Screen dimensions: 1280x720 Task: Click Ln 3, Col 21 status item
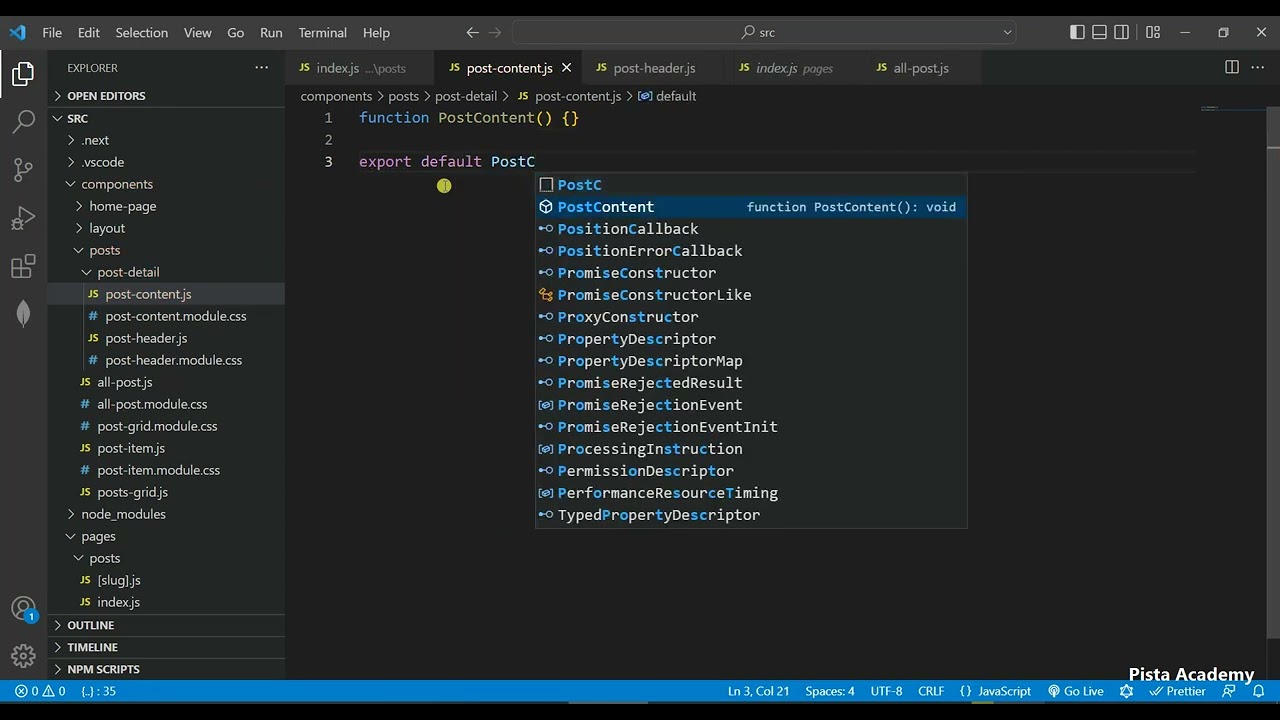[758, 691]
